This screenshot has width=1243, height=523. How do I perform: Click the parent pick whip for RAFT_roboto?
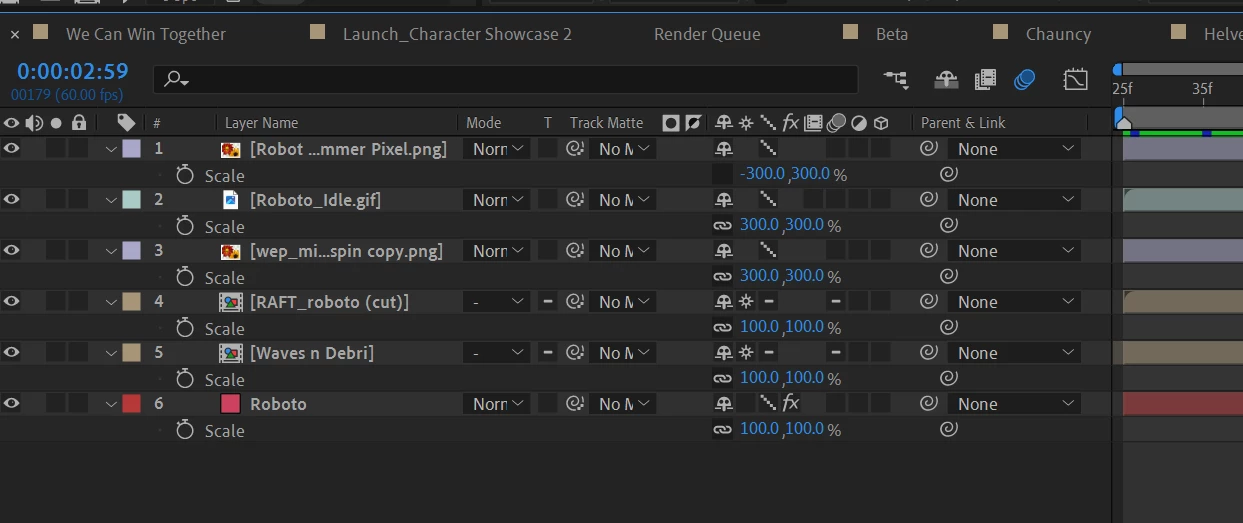(929, 302)
